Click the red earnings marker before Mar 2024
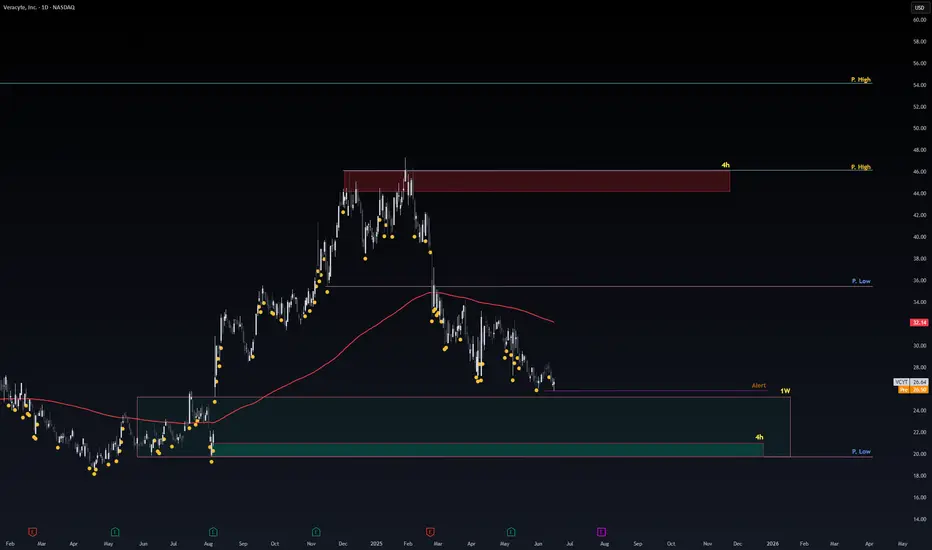 coord(32,532)
